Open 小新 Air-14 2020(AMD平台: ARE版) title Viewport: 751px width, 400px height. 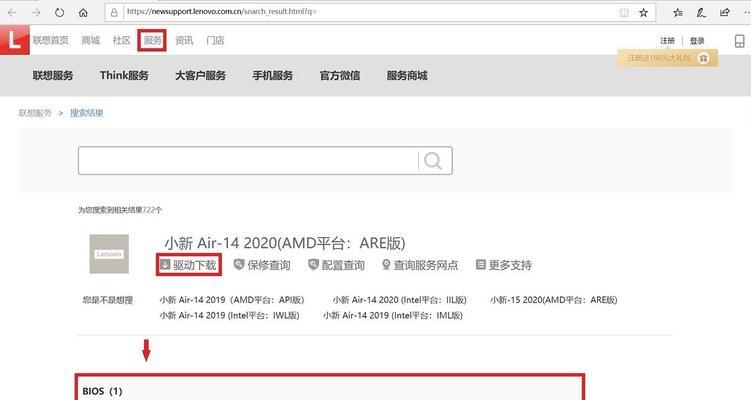(x=285, y=243)
